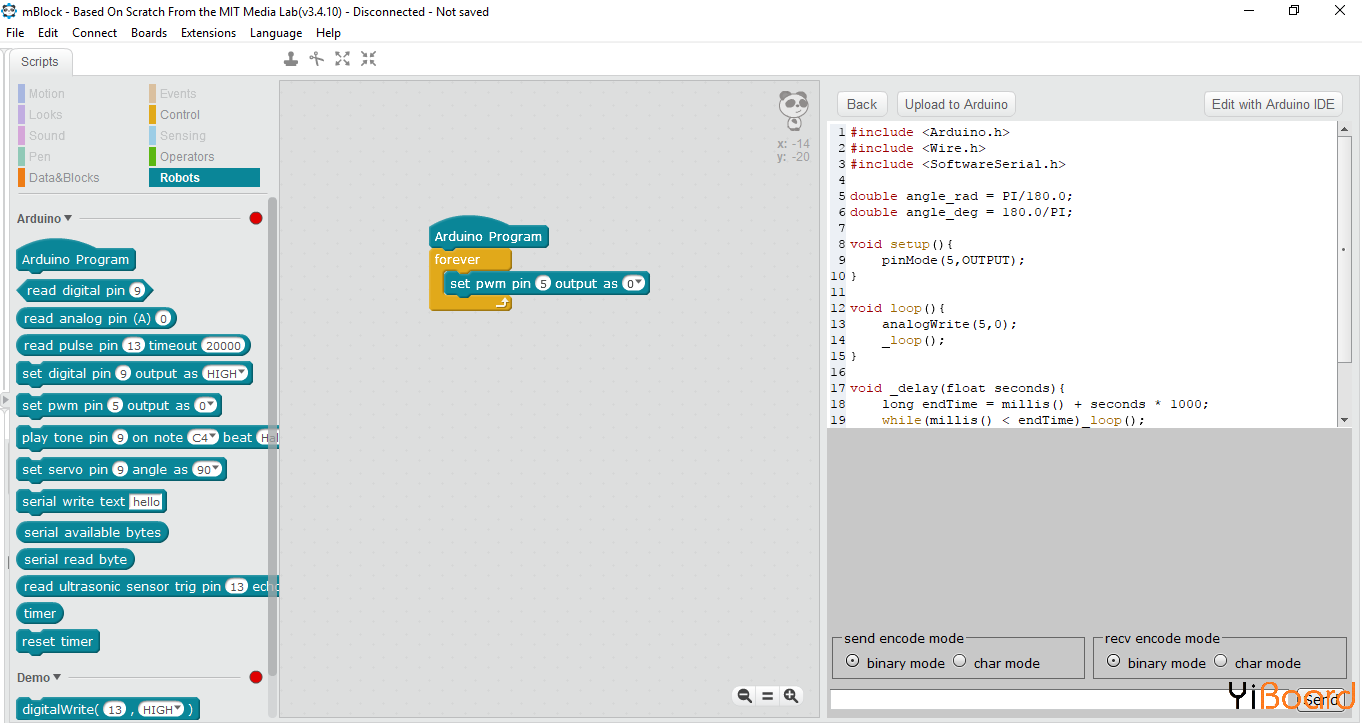Open angle 90 dropdown in set servo block
The image size is (1362, 723).
tap(207, 470)
